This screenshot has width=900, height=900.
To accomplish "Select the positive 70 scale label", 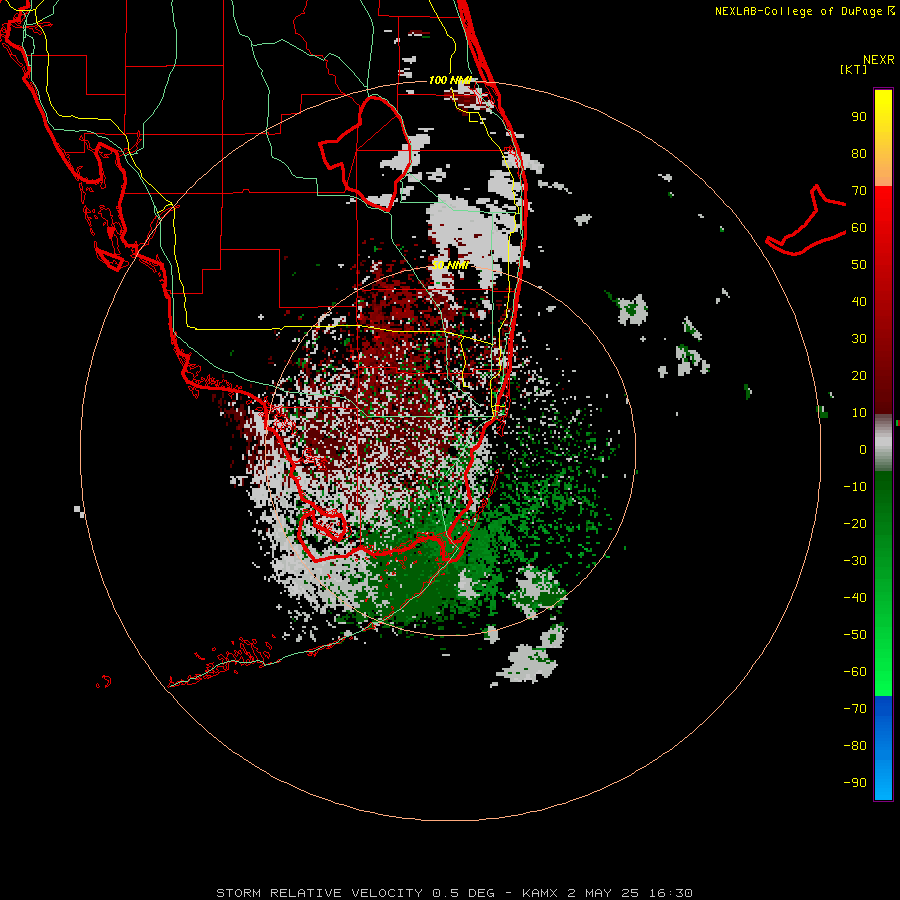I will click(859, 191).
